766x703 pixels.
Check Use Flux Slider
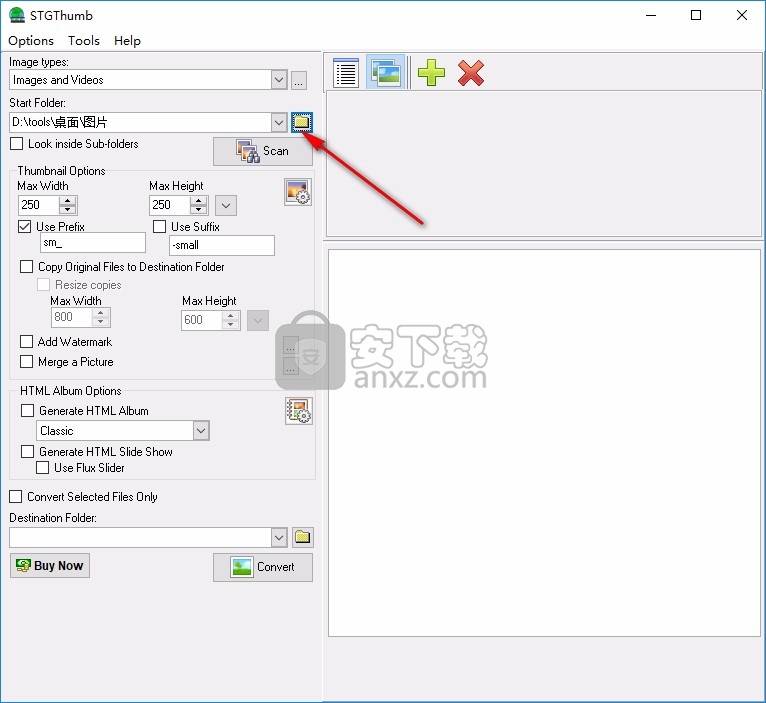(x=43, y=468)
